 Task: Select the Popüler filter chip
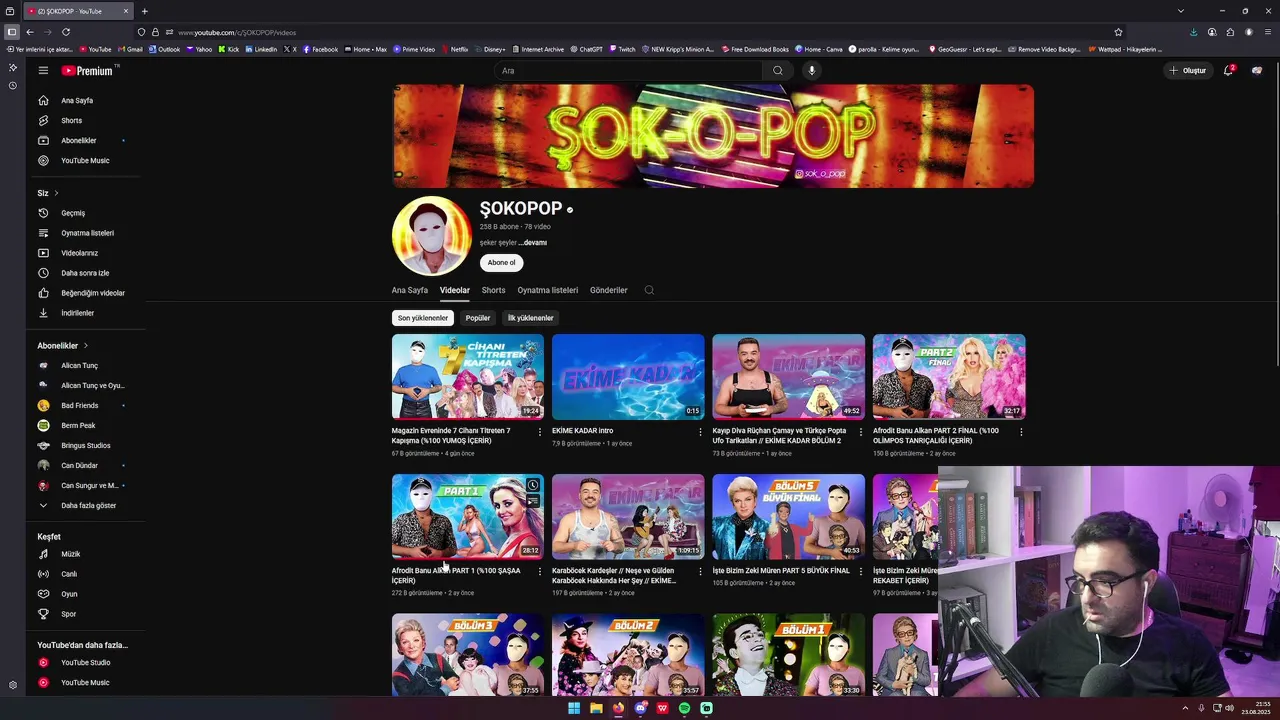pos(478,318)
